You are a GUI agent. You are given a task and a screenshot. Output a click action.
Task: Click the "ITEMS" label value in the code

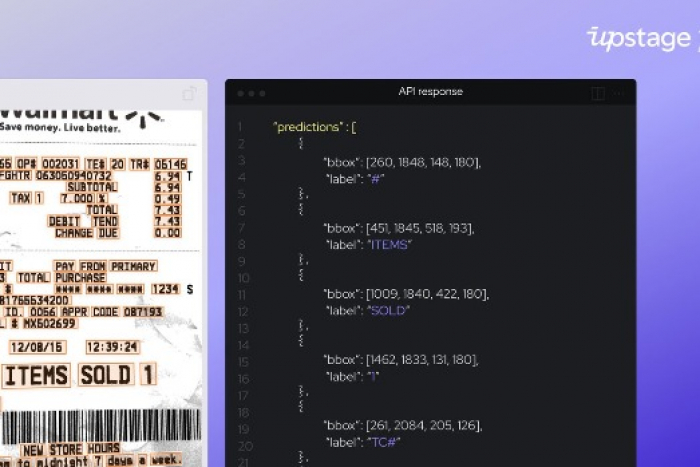tap(389, 245)
